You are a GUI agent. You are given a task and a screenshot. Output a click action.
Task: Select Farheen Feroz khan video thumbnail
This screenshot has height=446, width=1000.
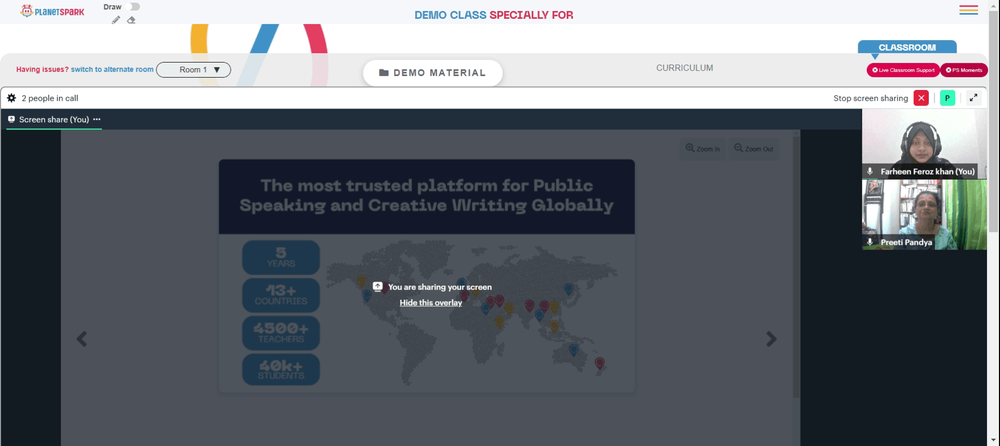coord(924,144)
